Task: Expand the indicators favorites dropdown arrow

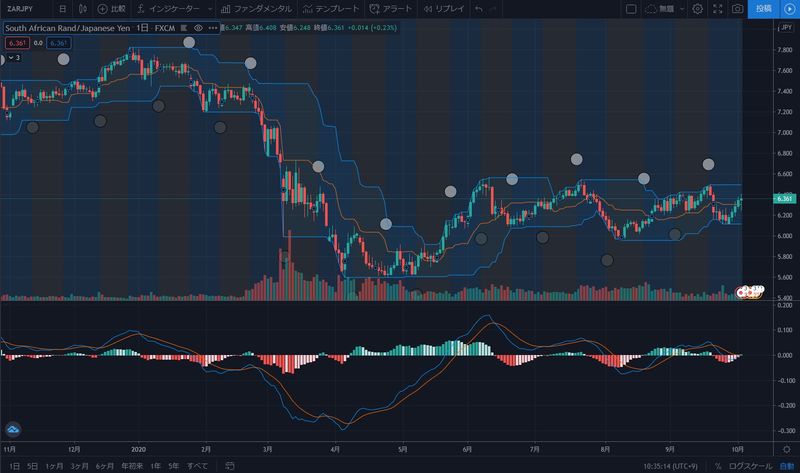Action: (x=209, y=9)
